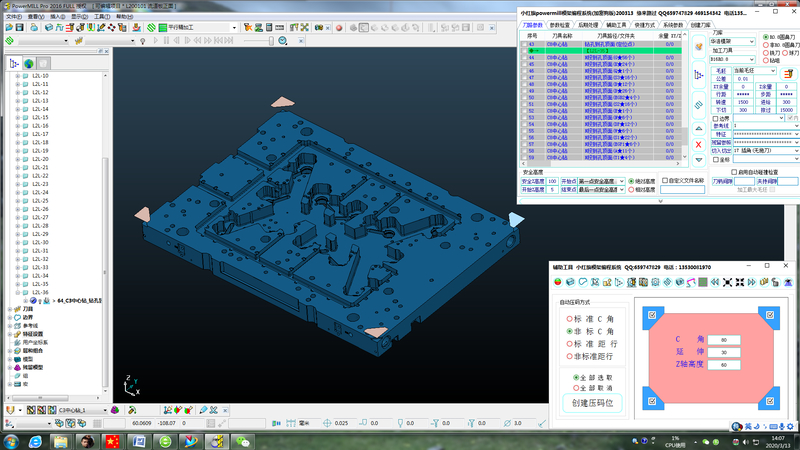Click the red record button in toolbar
The height and width of the screenshot is (450, 800).
coord(339,28)
